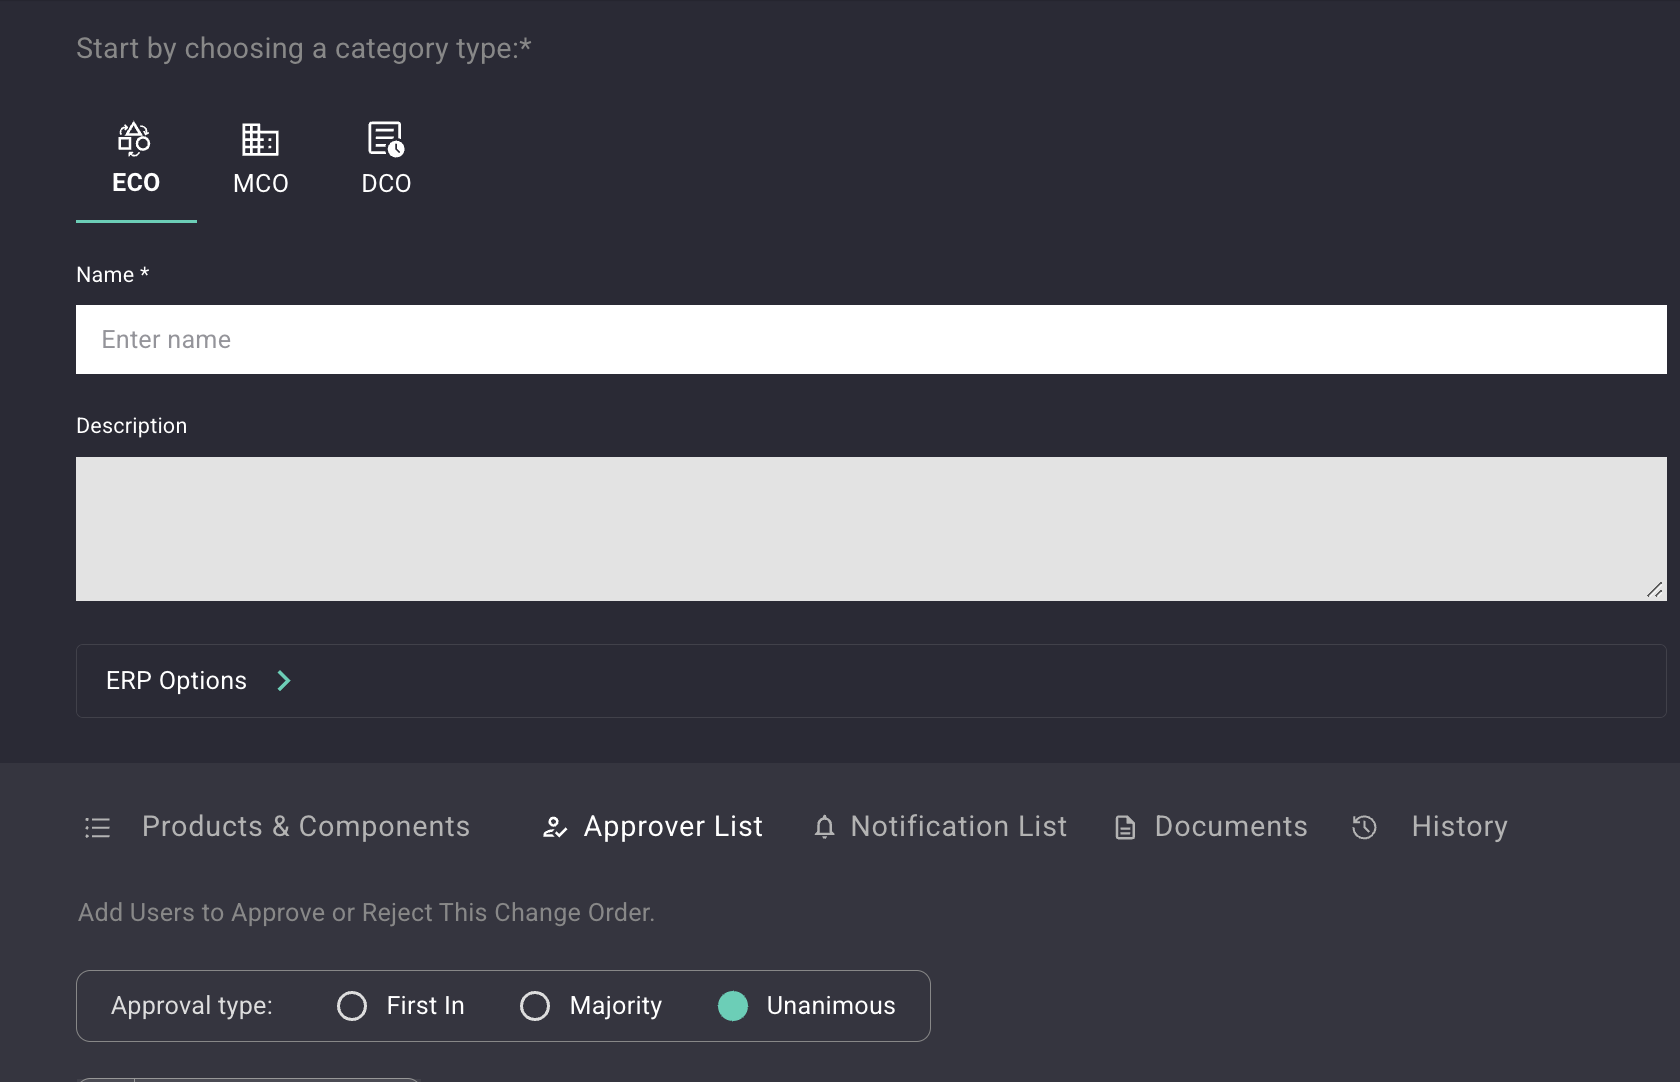1680x1082 pixels.
Task: Select the ECO category icon
Action: point(135,139)
